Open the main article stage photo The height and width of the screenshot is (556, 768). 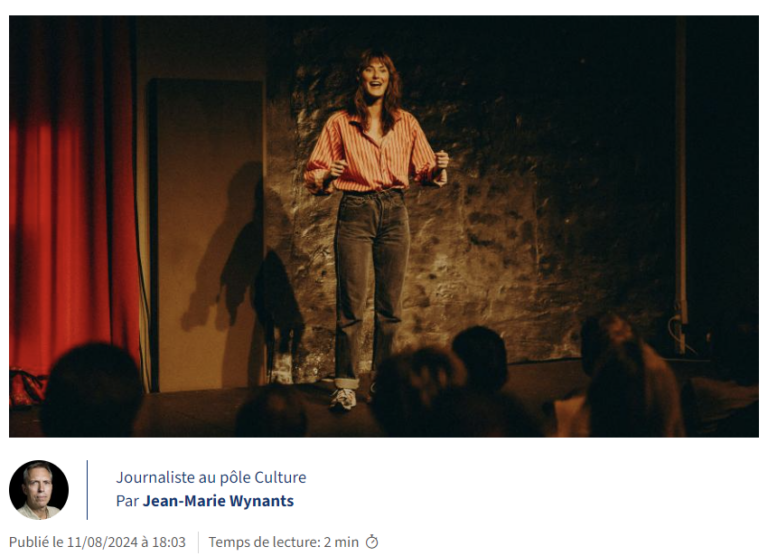[384, 226]
